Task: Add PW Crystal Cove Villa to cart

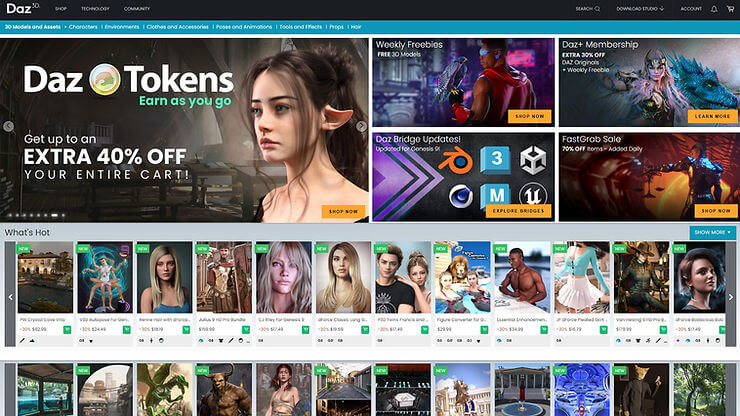Action: (67, 330)
